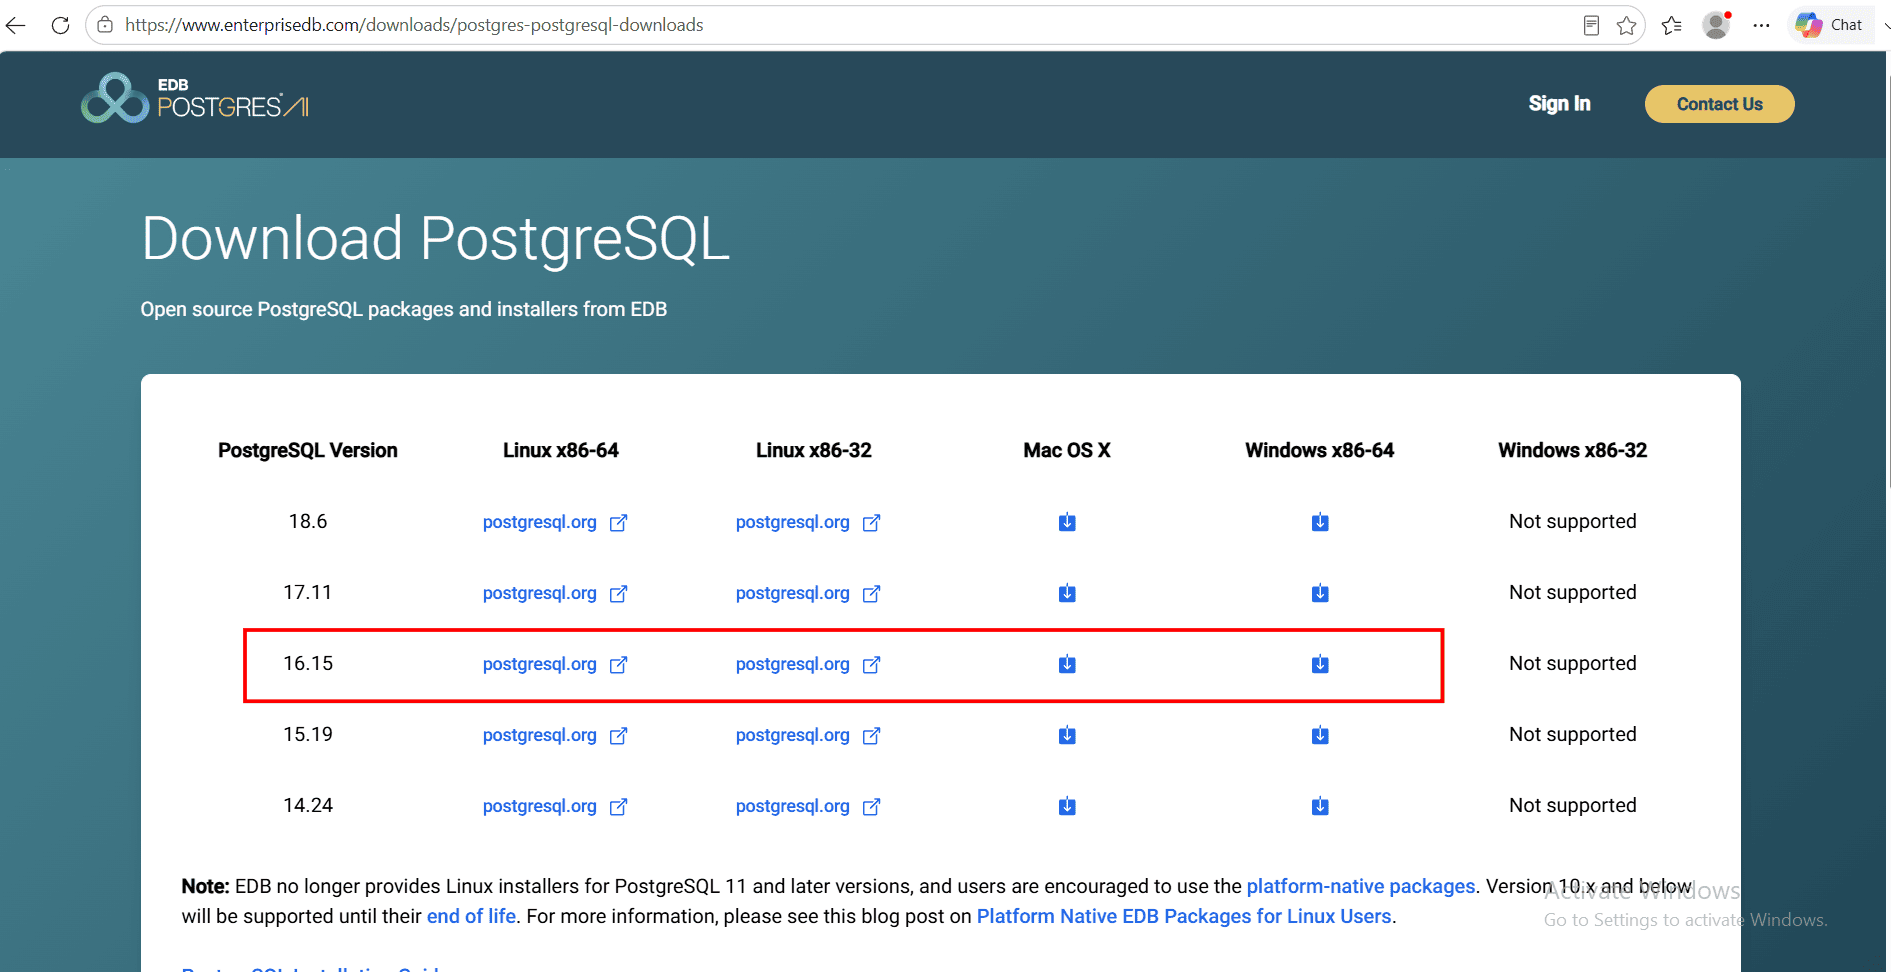This screenshot has width=1891, height=972.
Task: Download PostgreSQL 17.11 for Mac OS X
Action: [x=1067, y=593]
